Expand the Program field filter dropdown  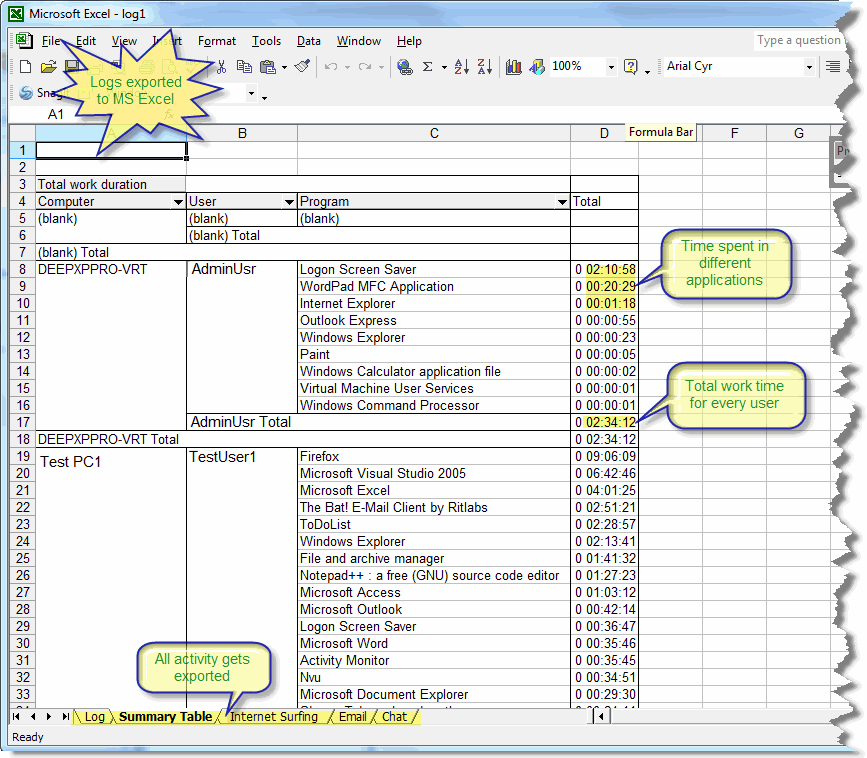click(x=562, y=202)
